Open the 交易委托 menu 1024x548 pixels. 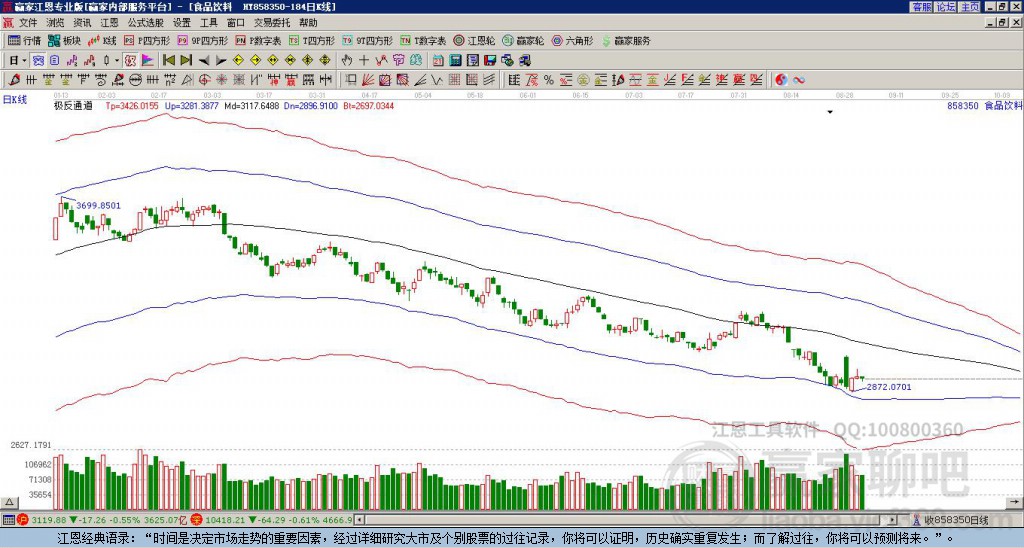tap(272, 23)
